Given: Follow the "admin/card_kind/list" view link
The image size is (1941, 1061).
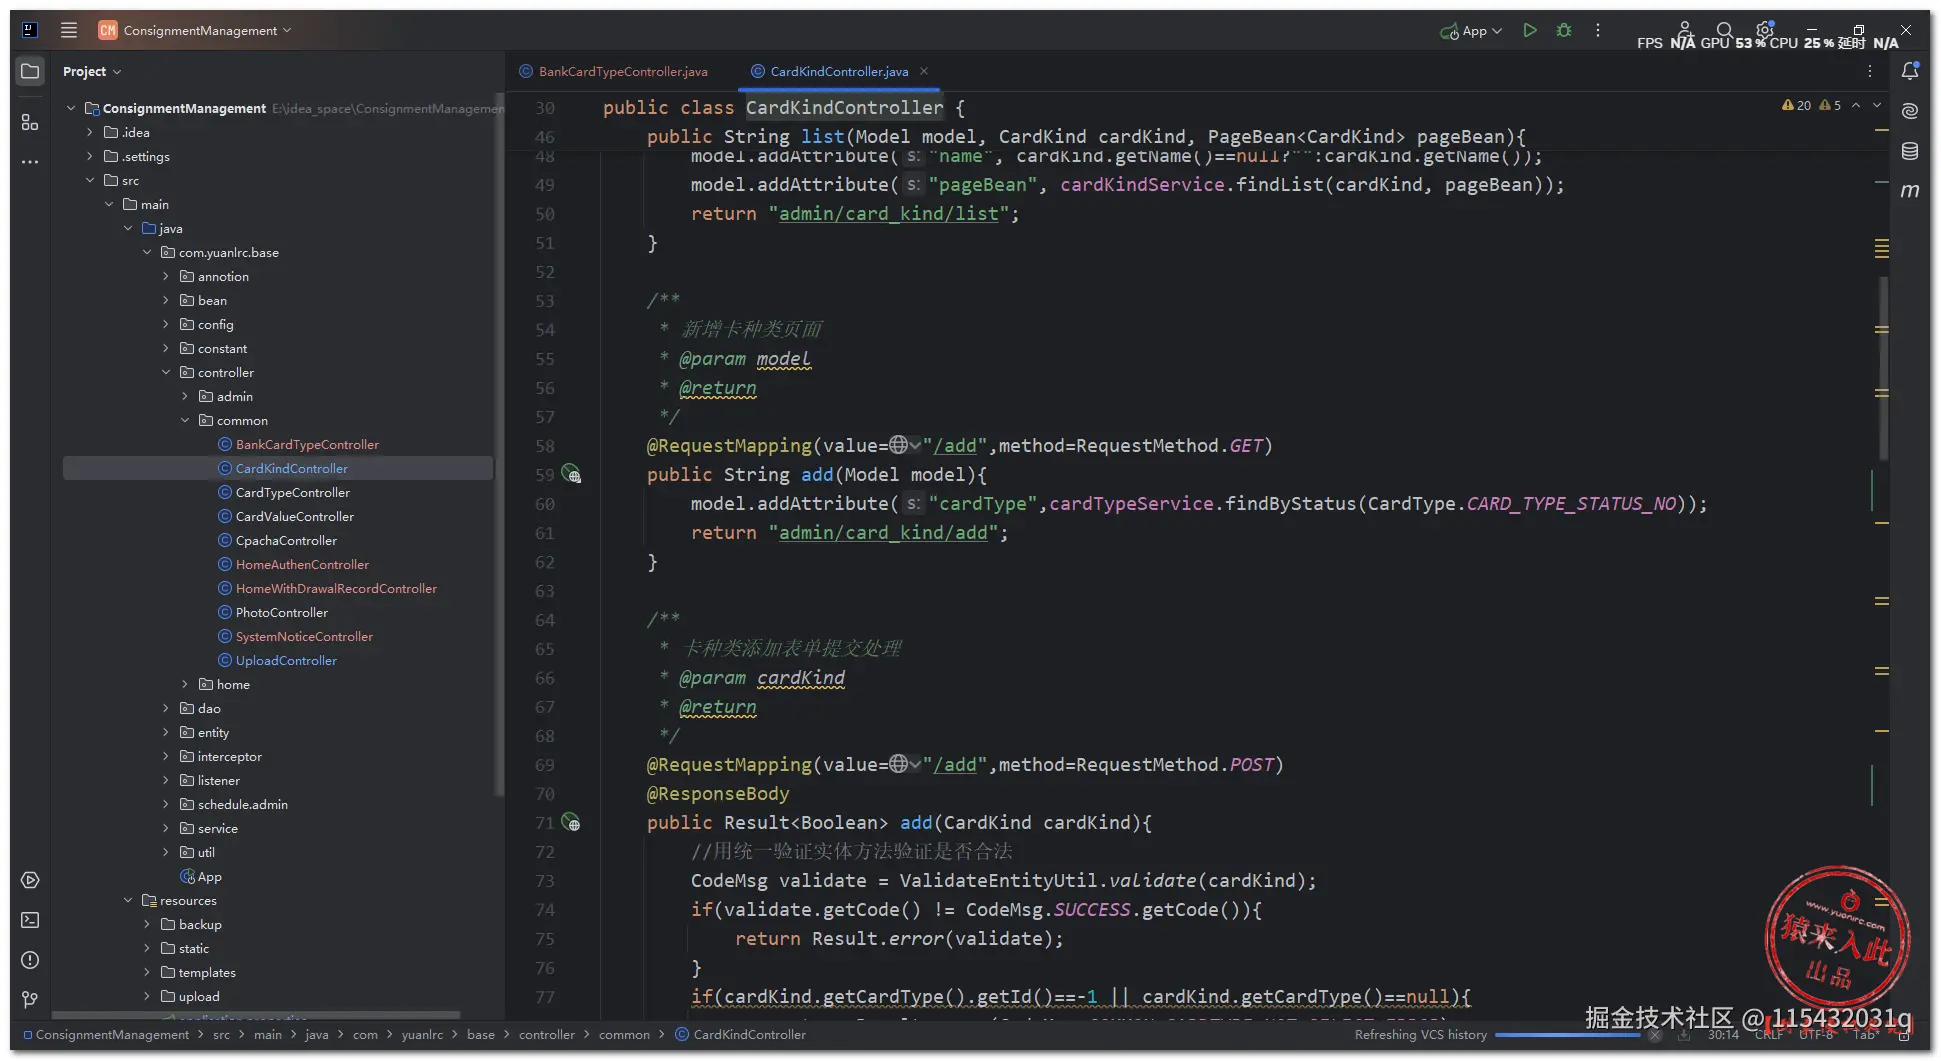Looking at the screenshot, I should 889,213.
